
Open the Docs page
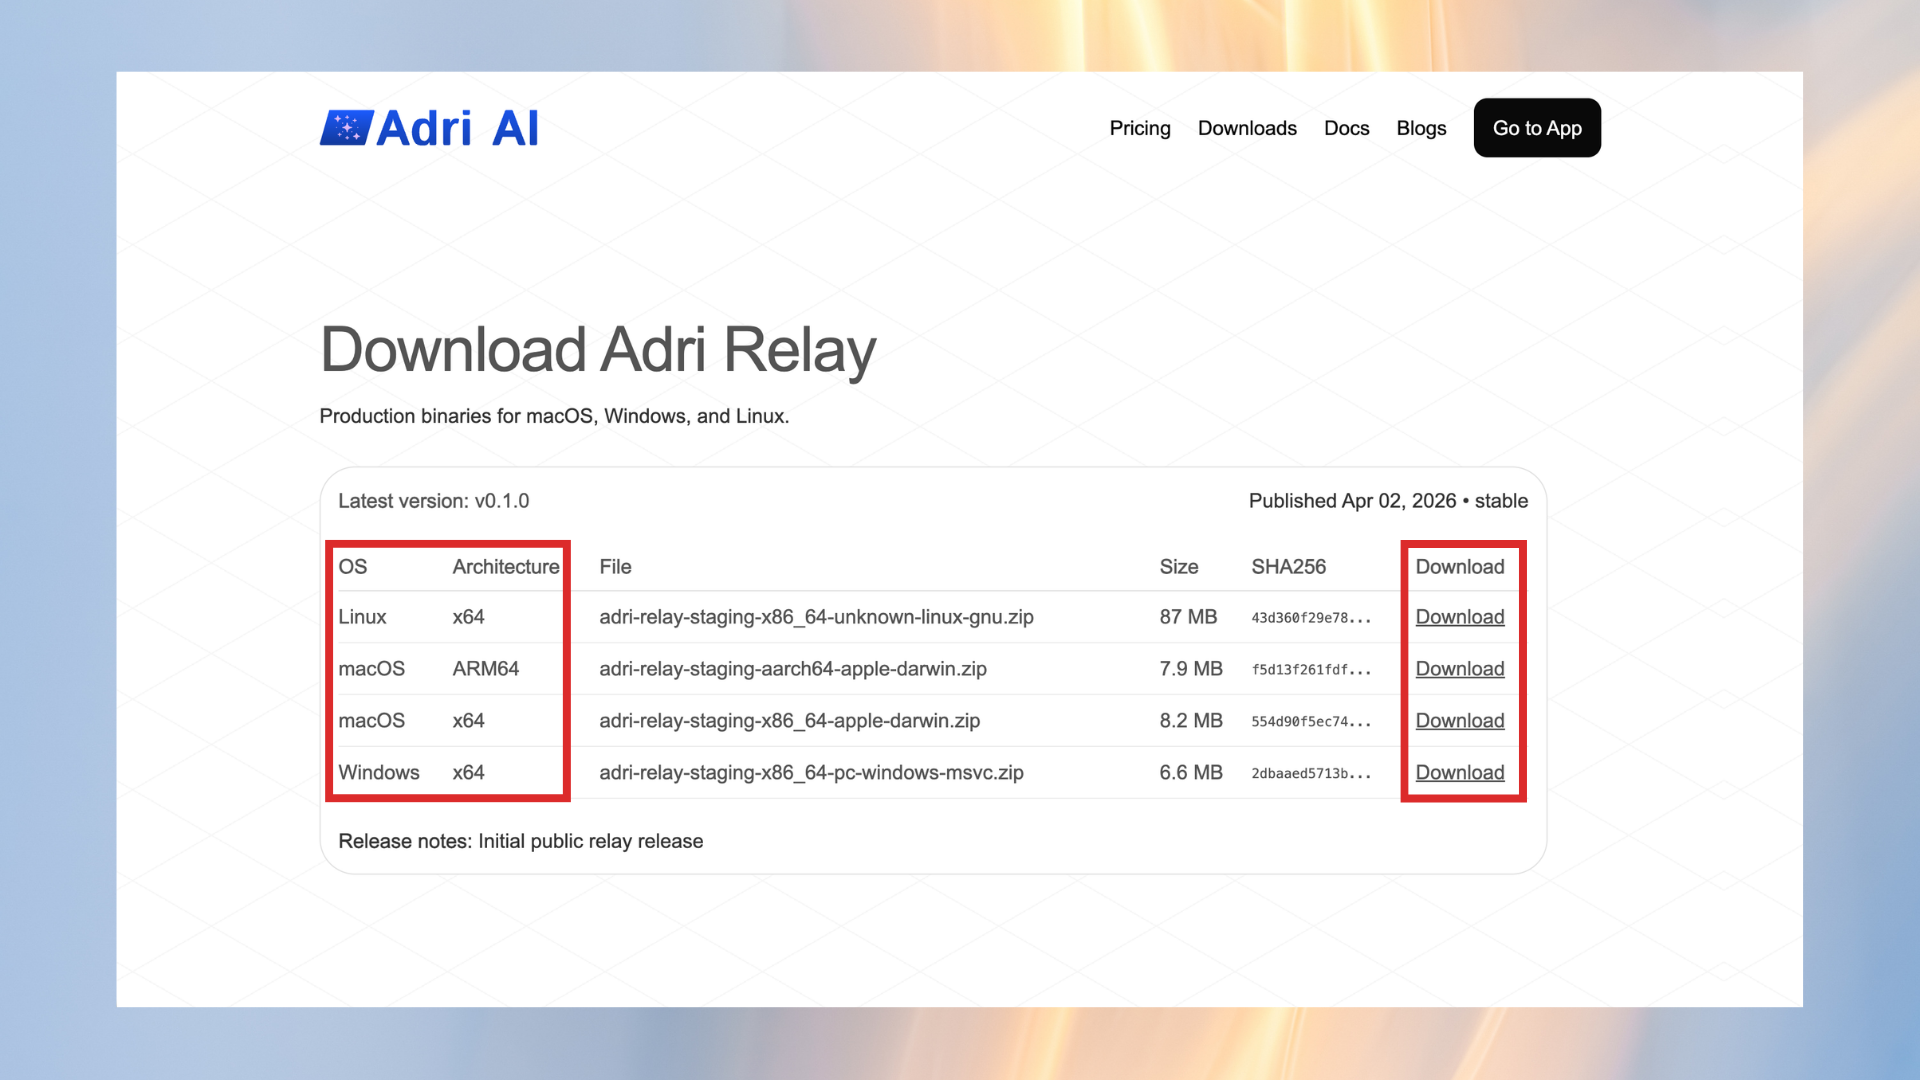click(1346, 128)
